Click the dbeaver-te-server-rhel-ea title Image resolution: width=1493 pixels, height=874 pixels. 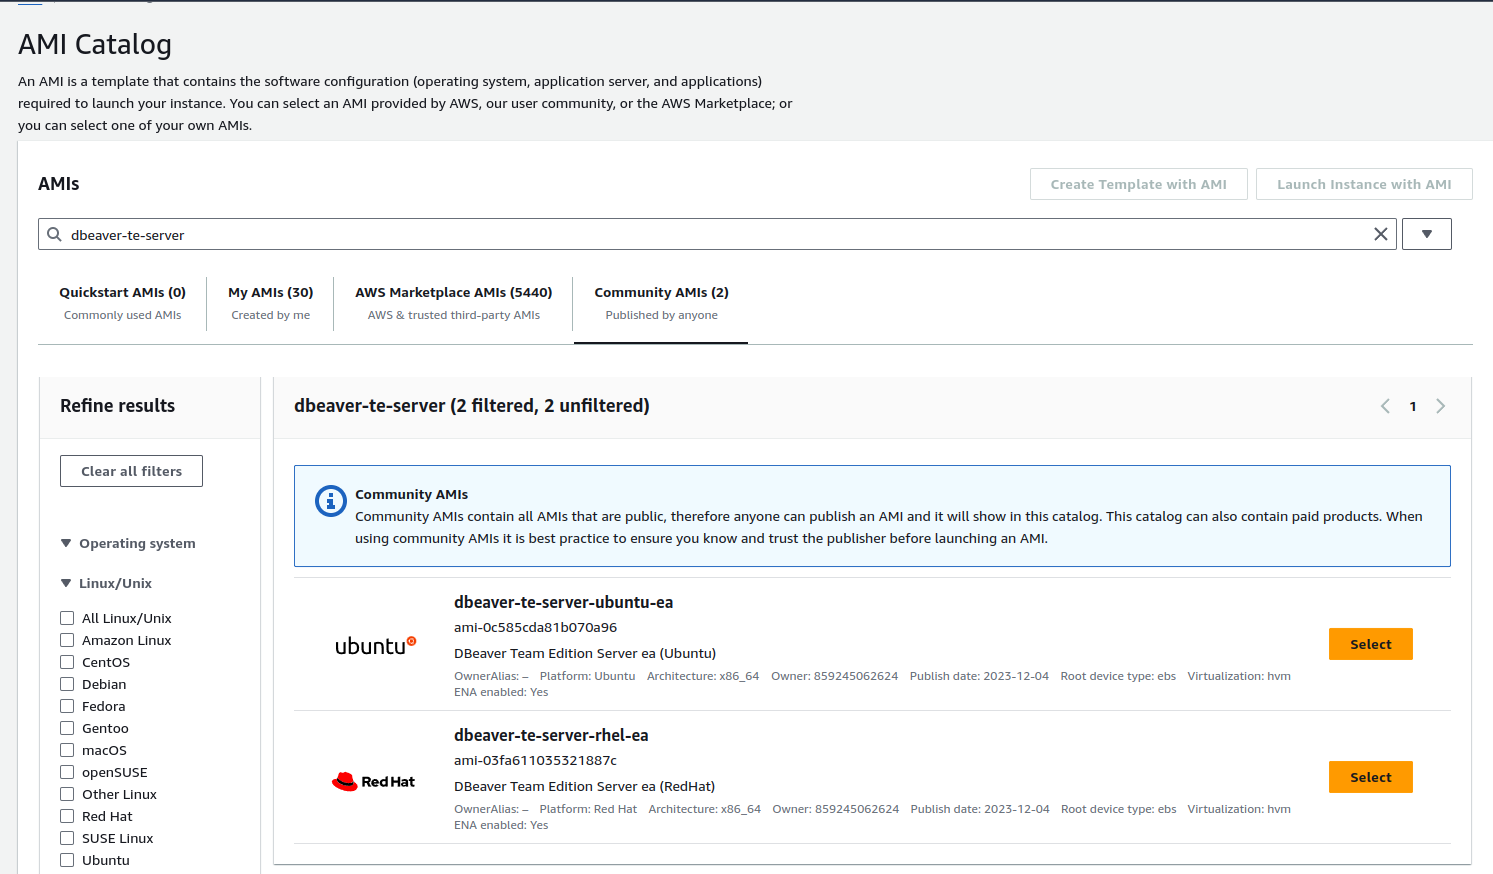551,735
